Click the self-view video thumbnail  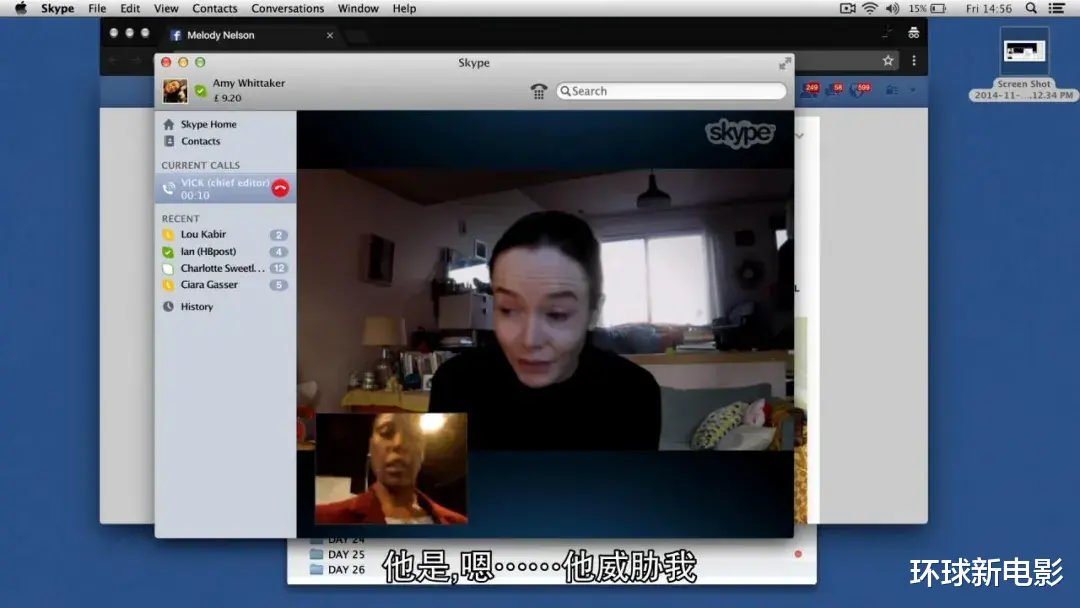391,468
